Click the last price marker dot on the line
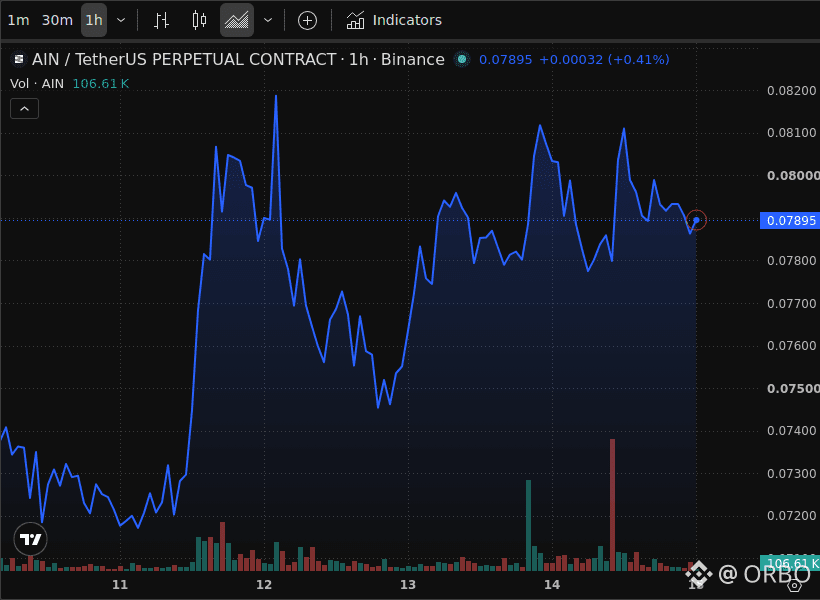The height and width of the screenshot is (600, 820). tap(696, 220)
